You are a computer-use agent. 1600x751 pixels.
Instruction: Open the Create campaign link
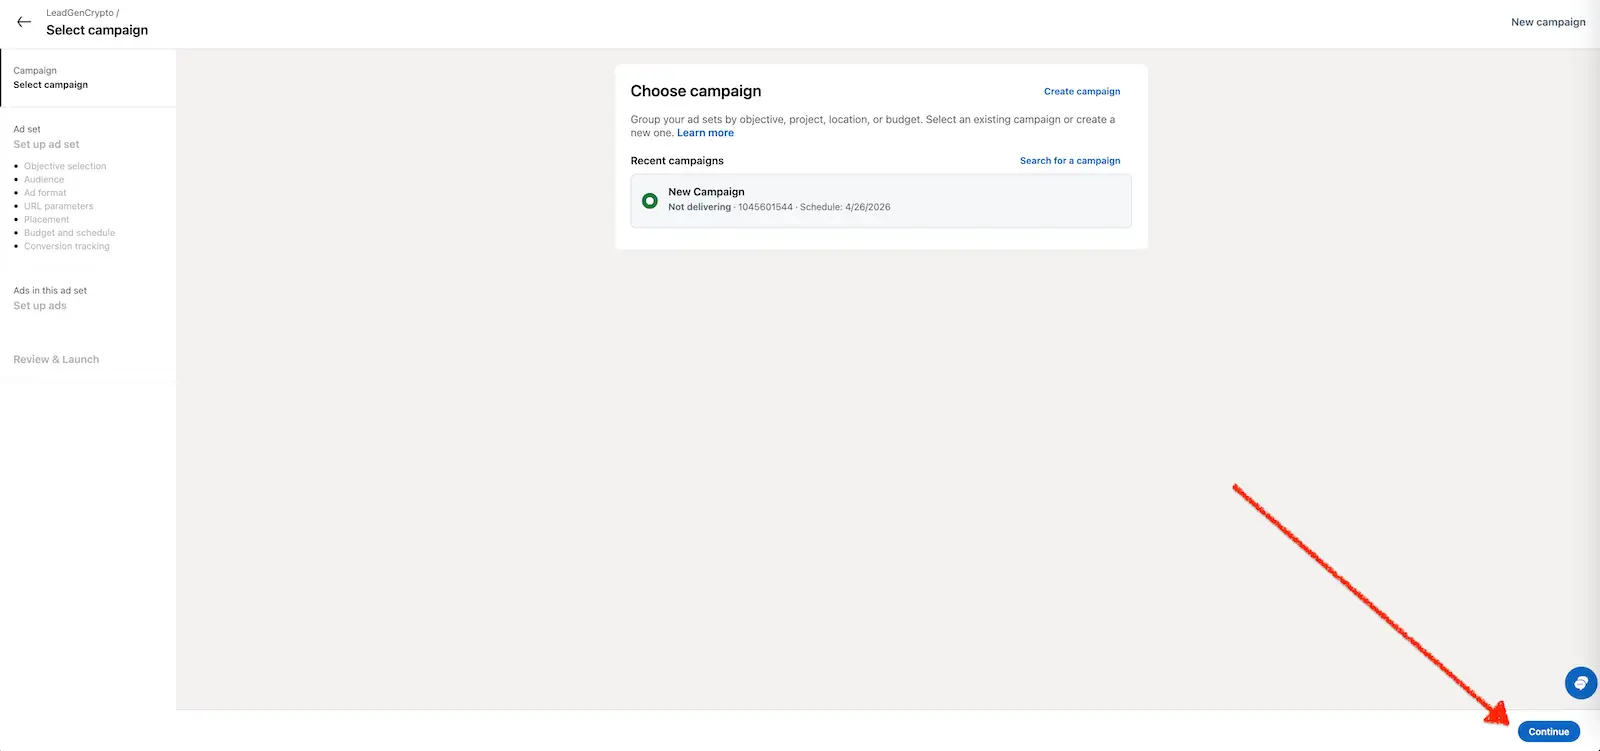point(1082,92)
